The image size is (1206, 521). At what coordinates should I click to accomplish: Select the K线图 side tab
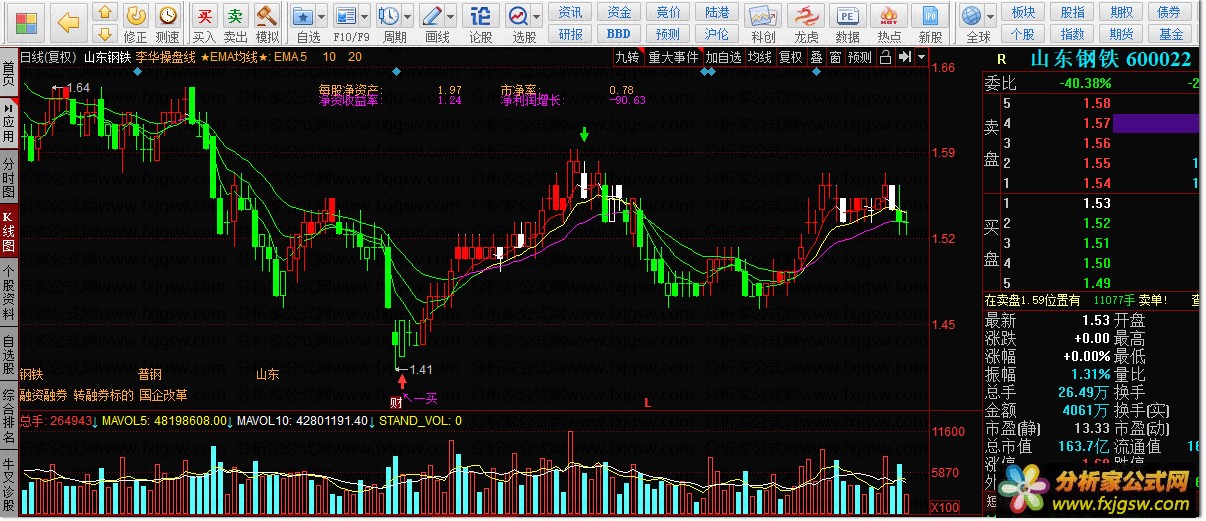(x=8, y=231)
